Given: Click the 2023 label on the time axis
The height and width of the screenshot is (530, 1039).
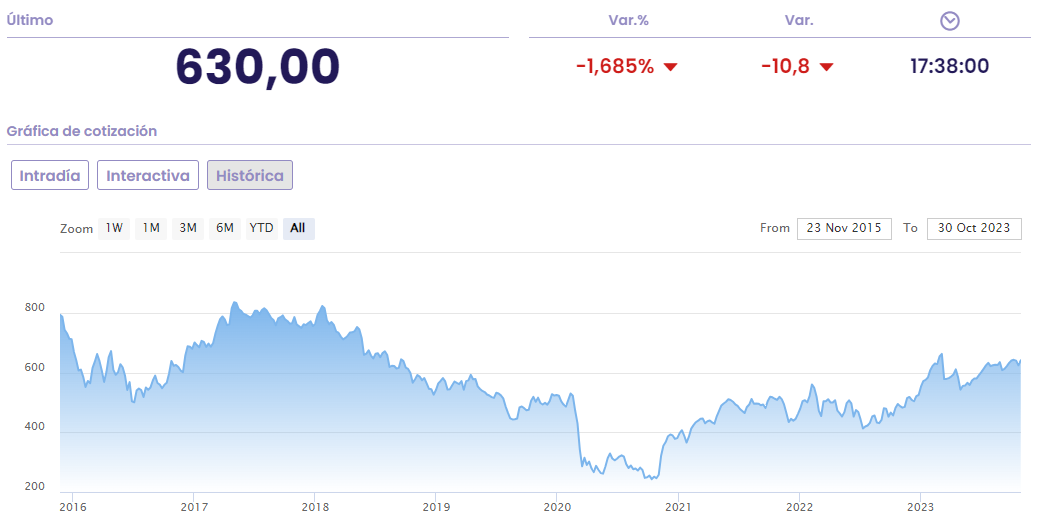Looking at the screenshot, I should [x=920, y=507].
